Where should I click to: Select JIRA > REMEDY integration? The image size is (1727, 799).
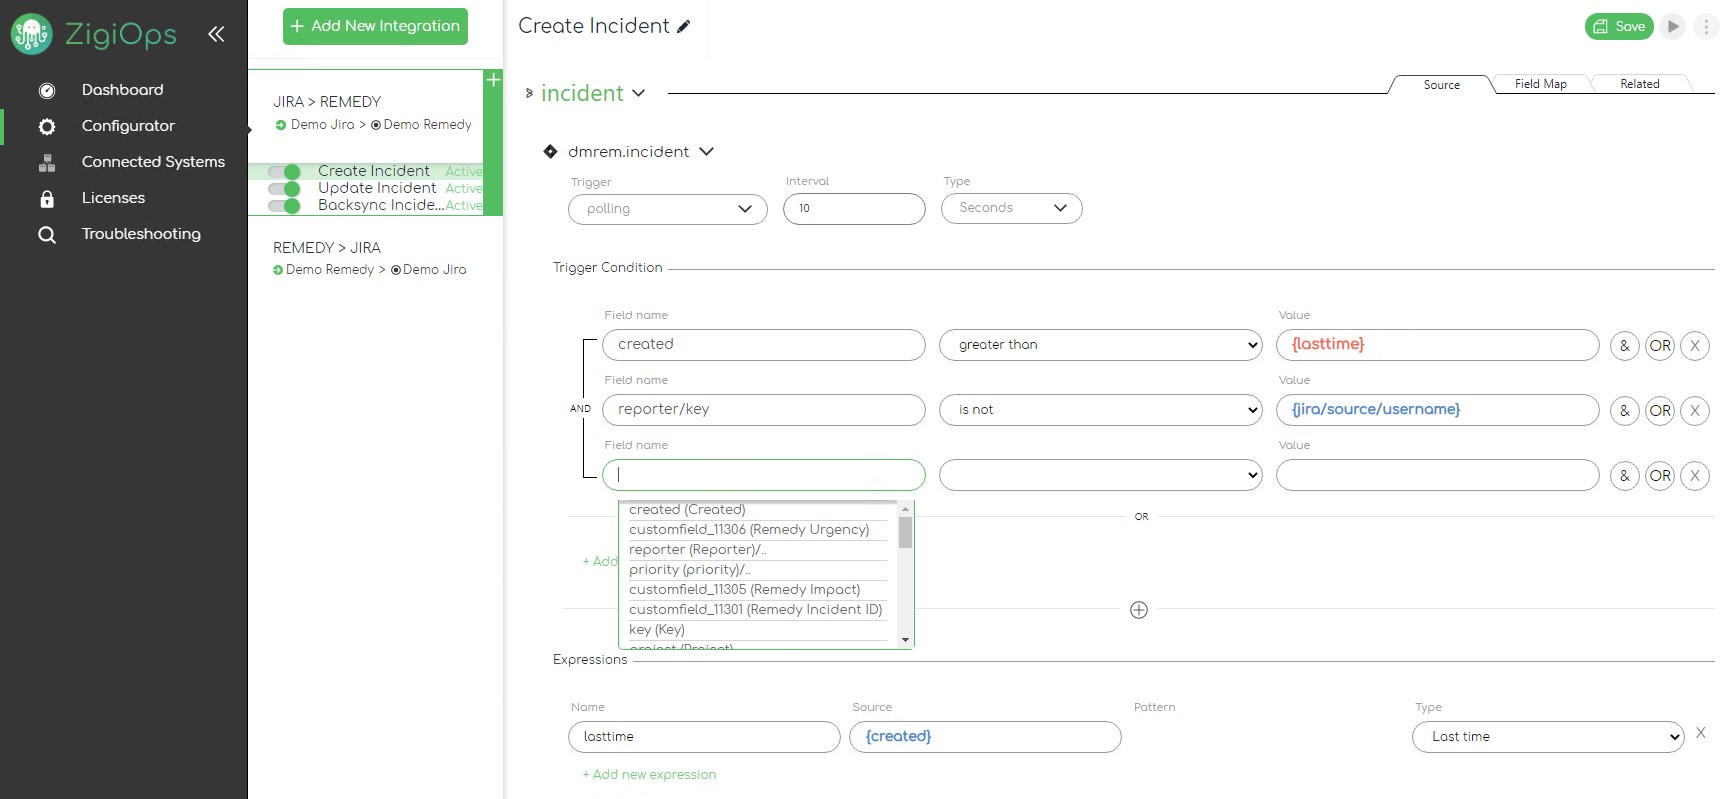[327, 102]
